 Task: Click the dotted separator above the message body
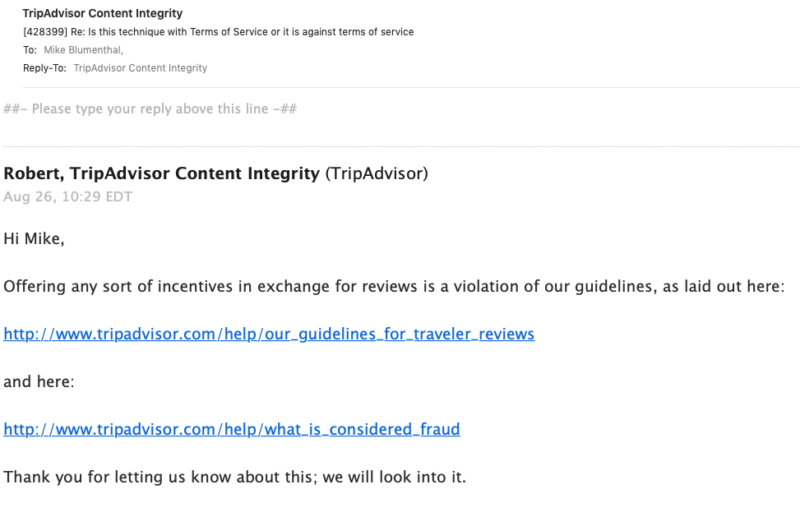click(402, 146)
